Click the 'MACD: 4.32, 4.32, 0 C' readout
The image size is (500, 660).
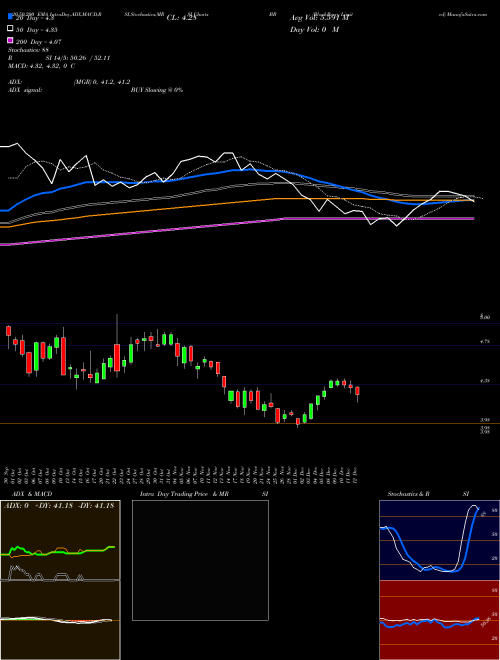click(x=41, y=66)
